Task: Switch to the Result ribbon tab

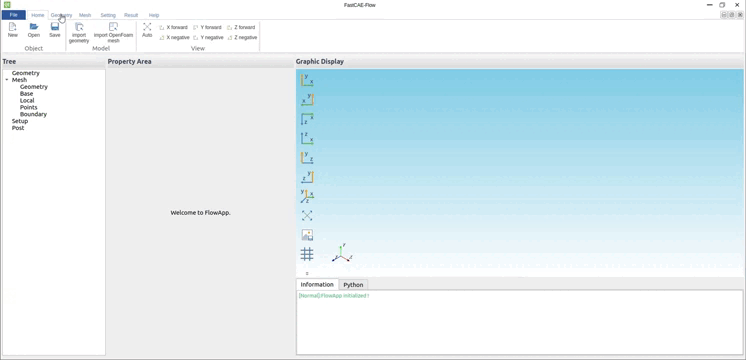Action: [x=131, y=15]
